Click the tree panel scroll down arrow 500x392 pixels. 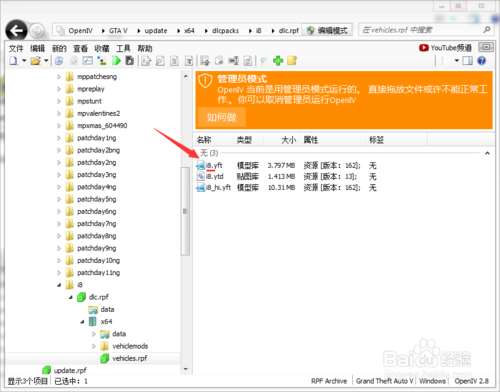(x=186, y=369)
